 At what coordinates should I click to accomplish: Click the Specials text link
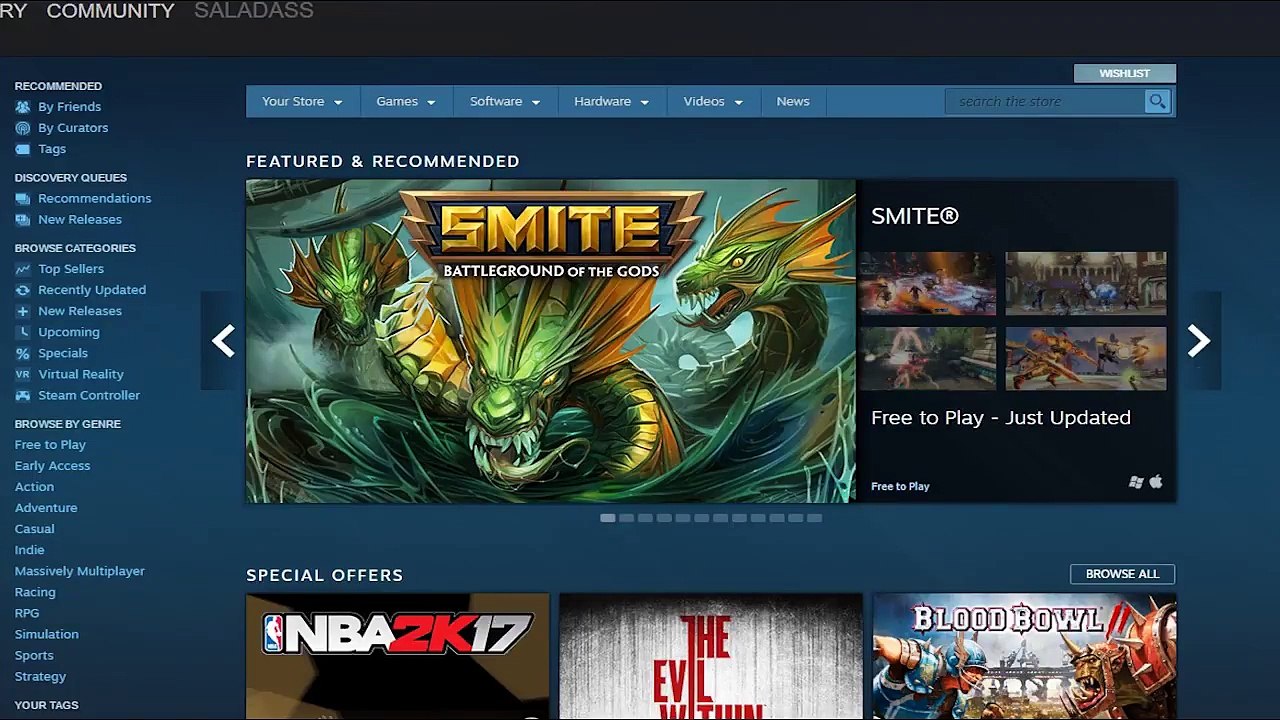click(x=63, y=353)
